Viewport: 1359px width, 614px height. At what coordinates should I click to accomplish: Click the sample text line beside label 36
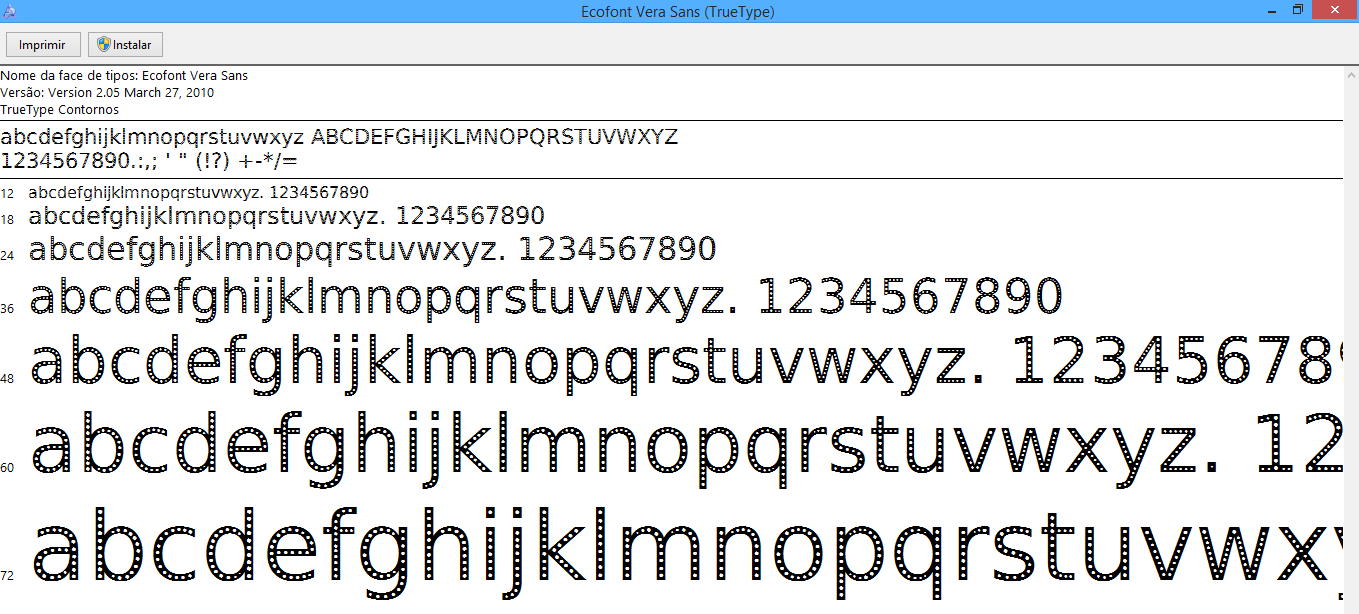[546, 299]
